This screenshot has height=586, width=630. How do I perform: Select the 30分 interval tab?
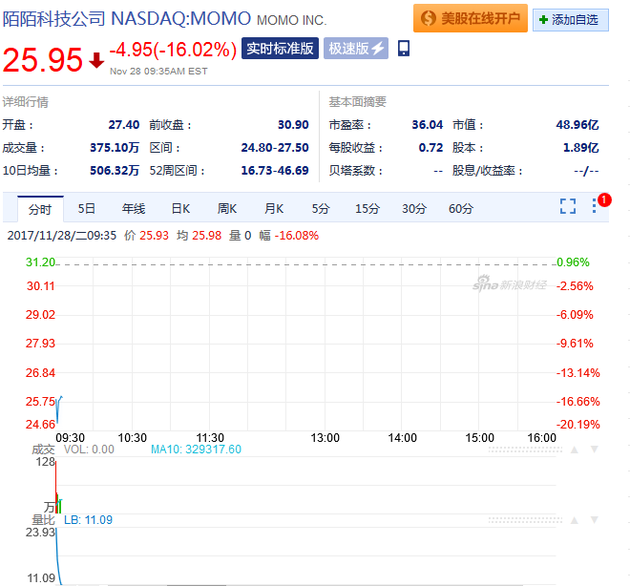pyautogui.click(x=414, y=209)
